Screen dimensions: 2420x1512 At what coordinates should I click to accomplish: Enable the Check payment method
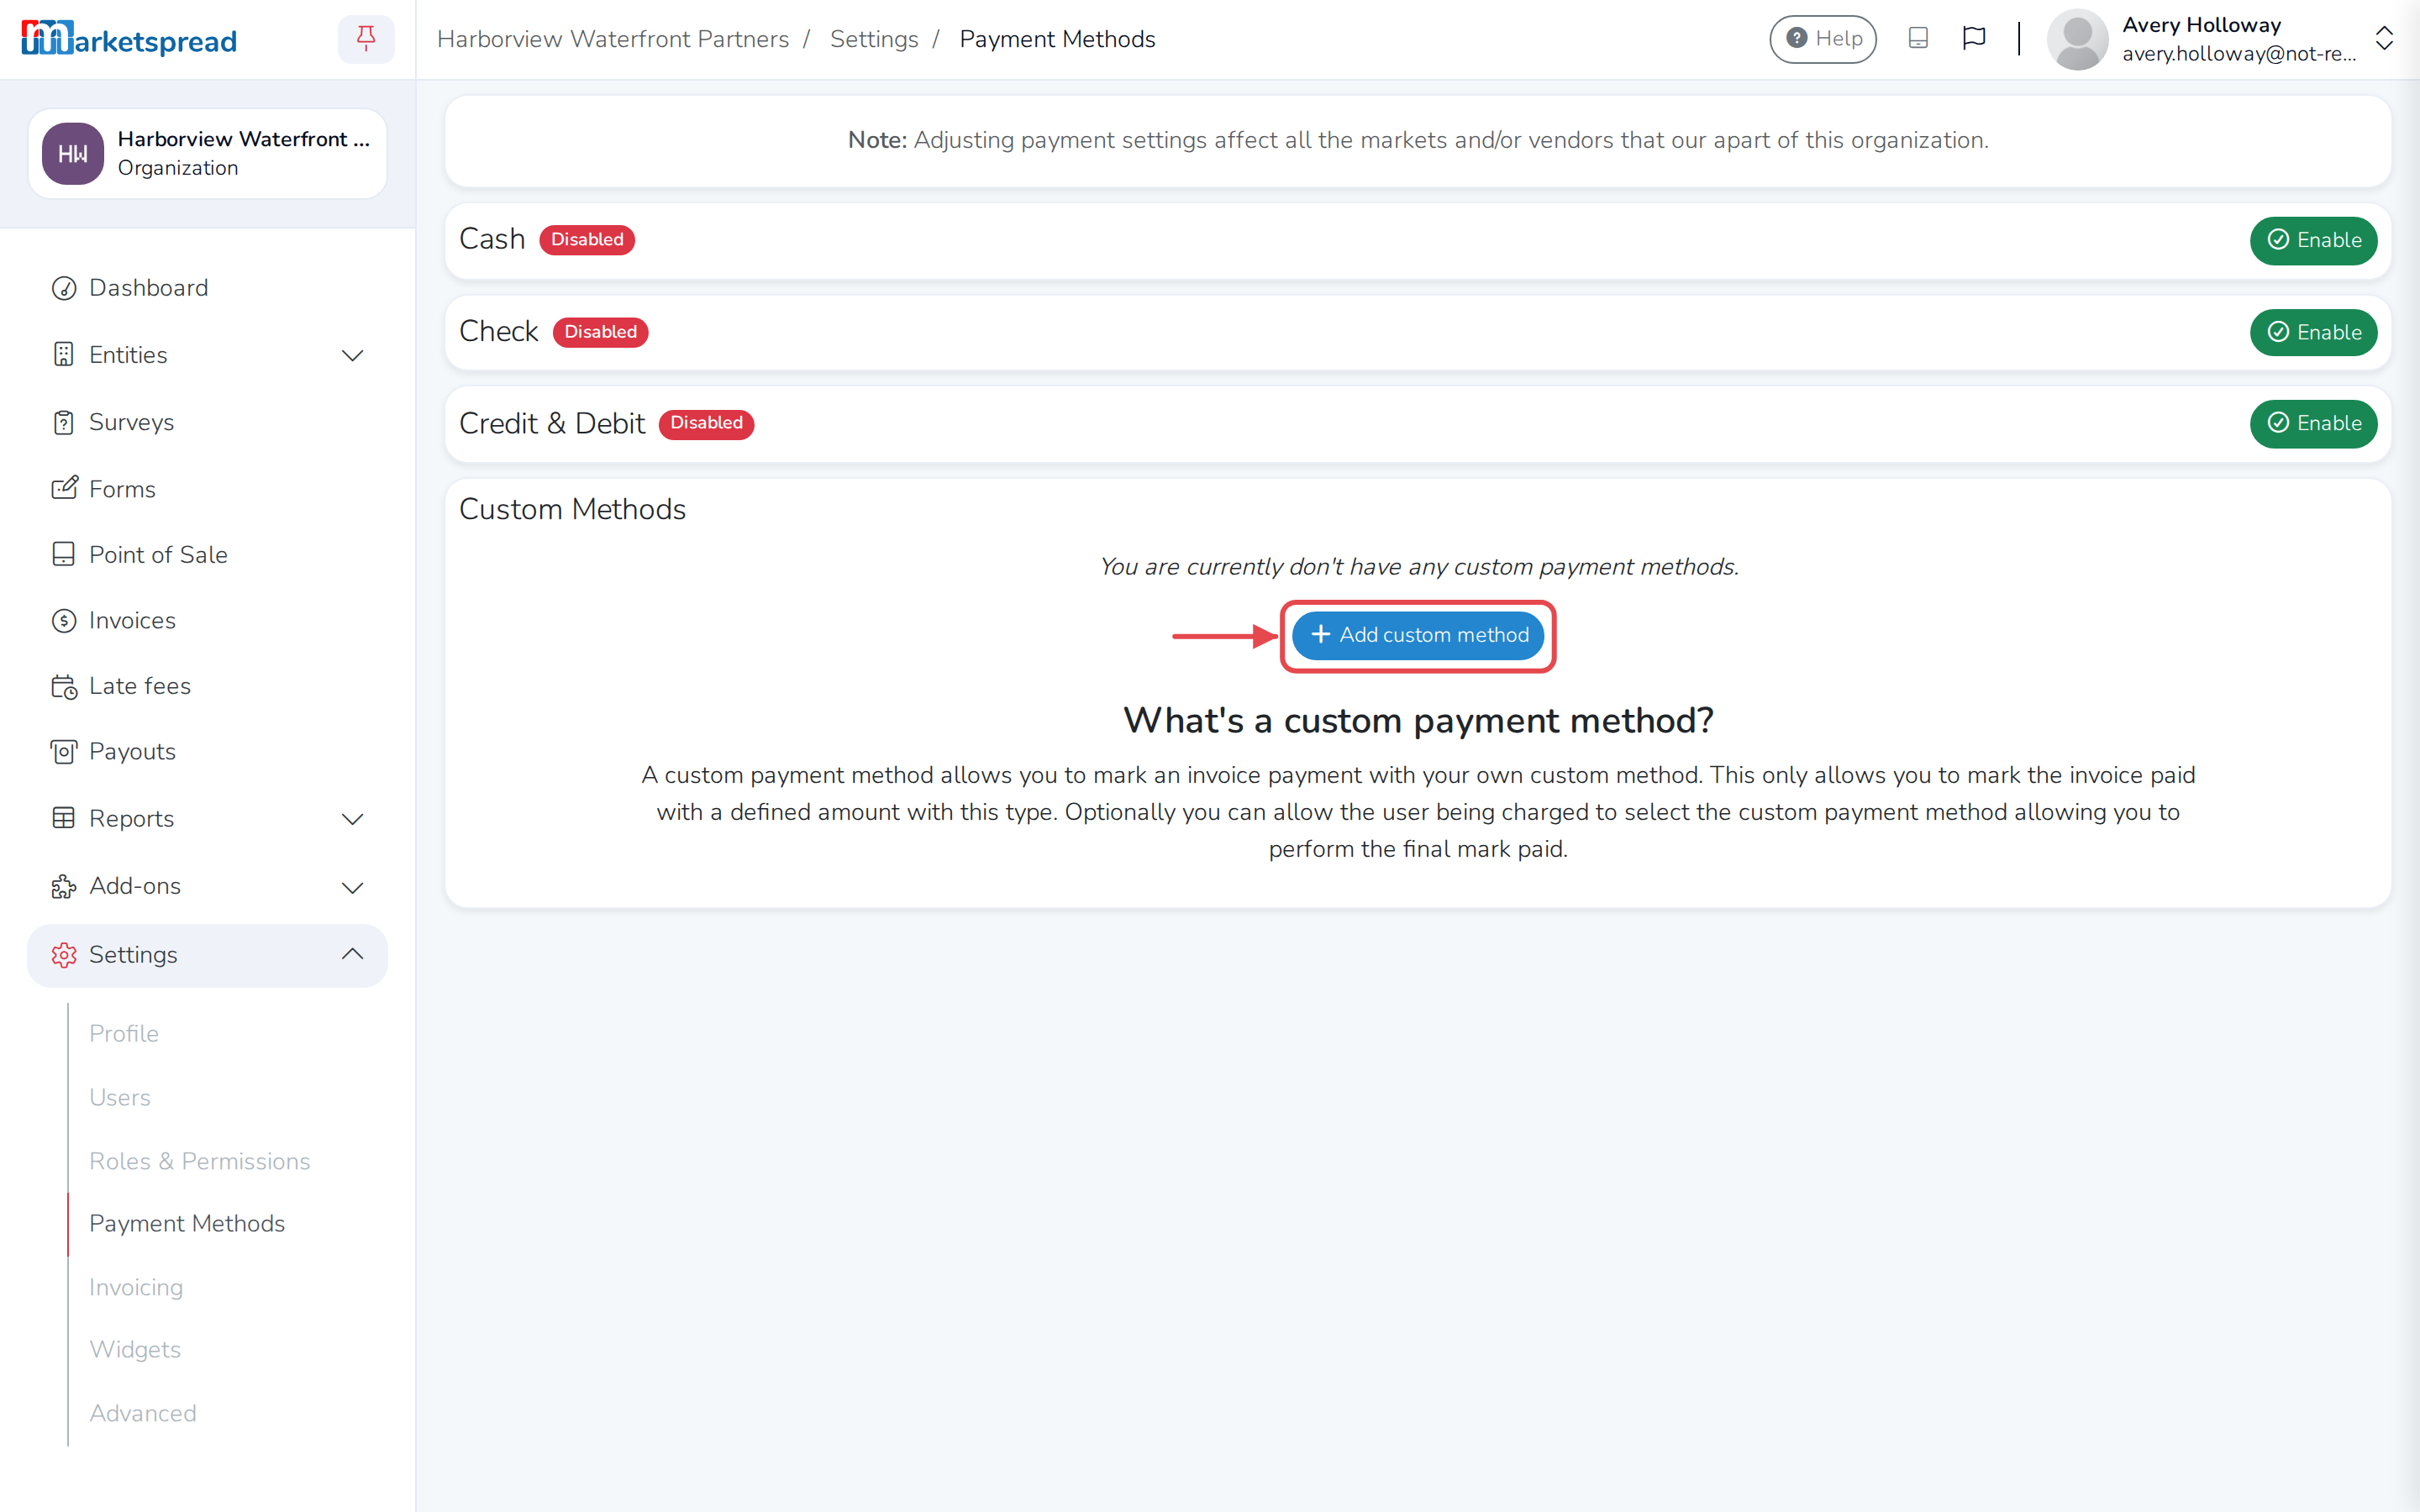point(2313,332)
